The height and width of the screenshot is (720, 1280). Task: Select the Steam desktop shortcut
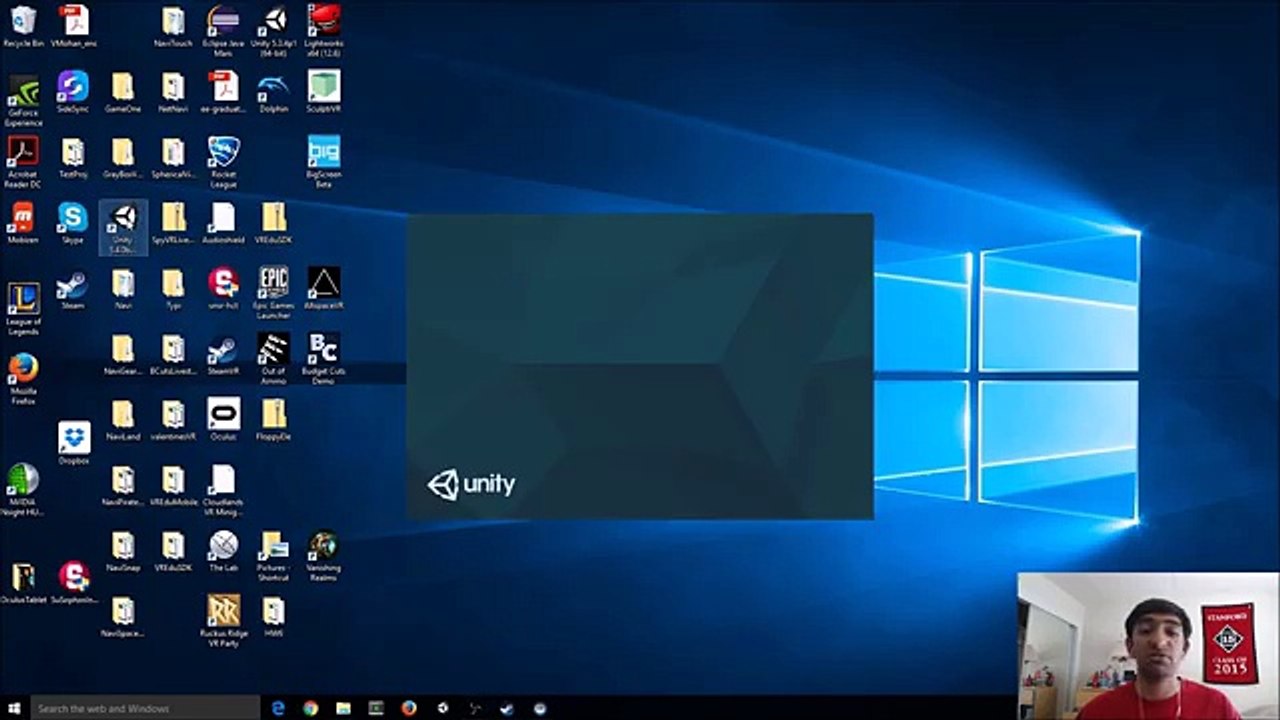[73, 289]
